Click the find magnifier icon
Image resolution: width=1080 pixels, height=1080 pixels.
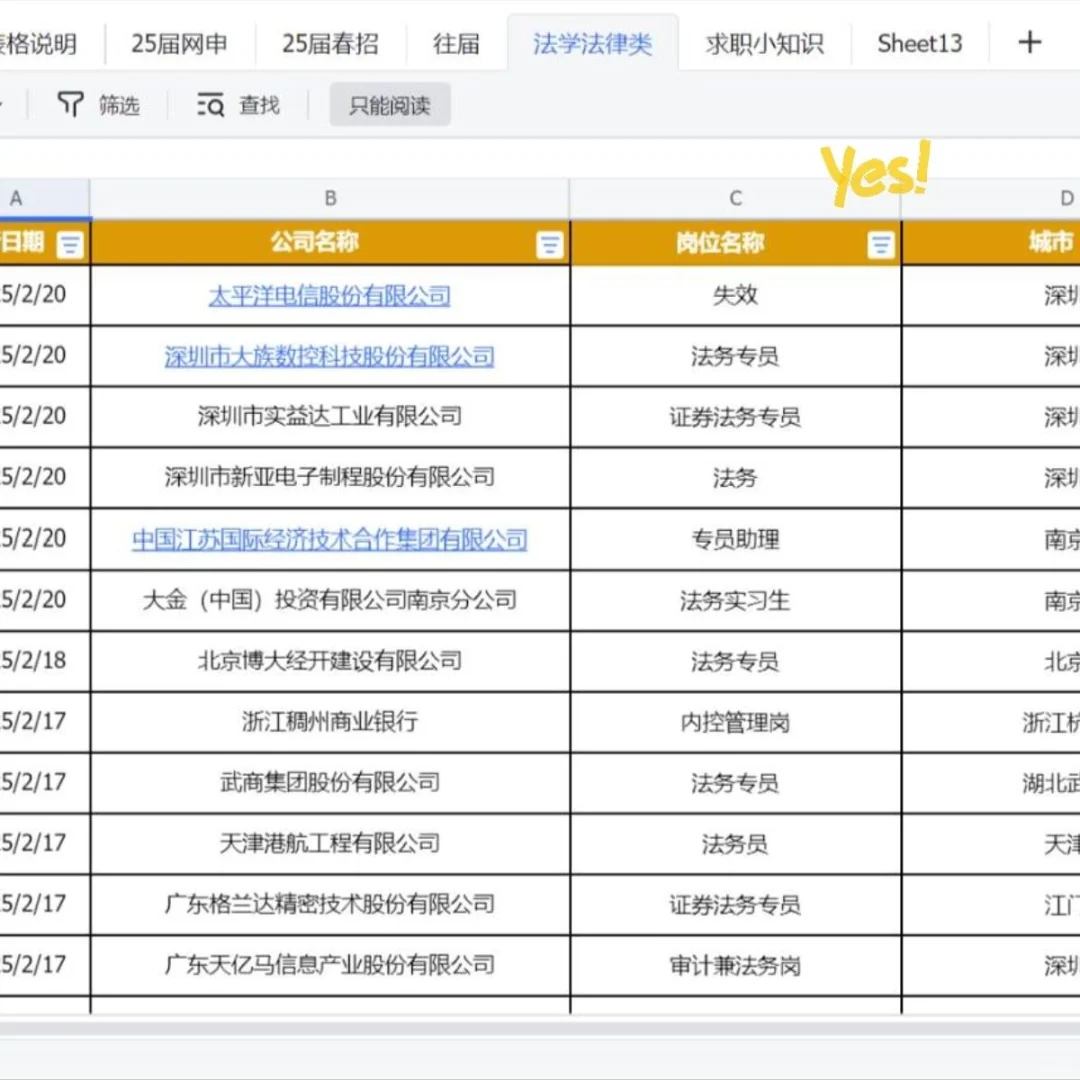[x=210, y=105]
